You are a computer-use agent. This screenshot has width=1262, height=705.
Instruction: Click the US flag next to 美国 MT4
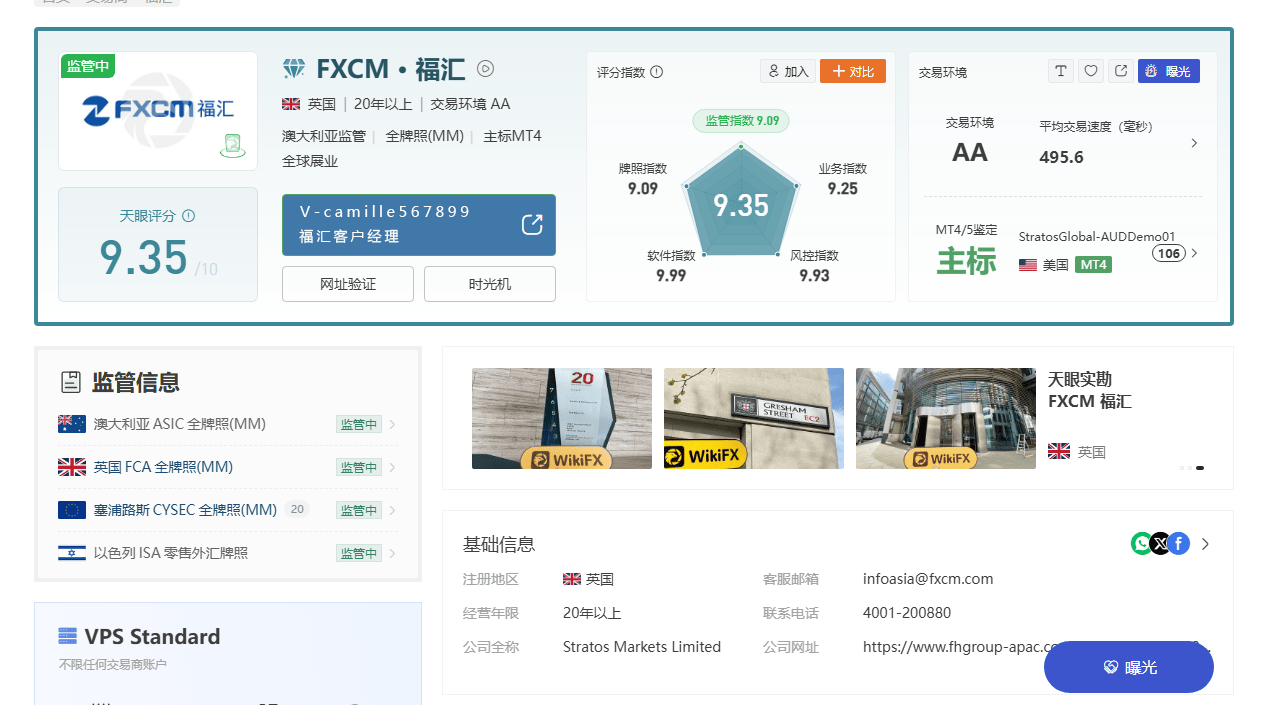[x=1028, y=265]
